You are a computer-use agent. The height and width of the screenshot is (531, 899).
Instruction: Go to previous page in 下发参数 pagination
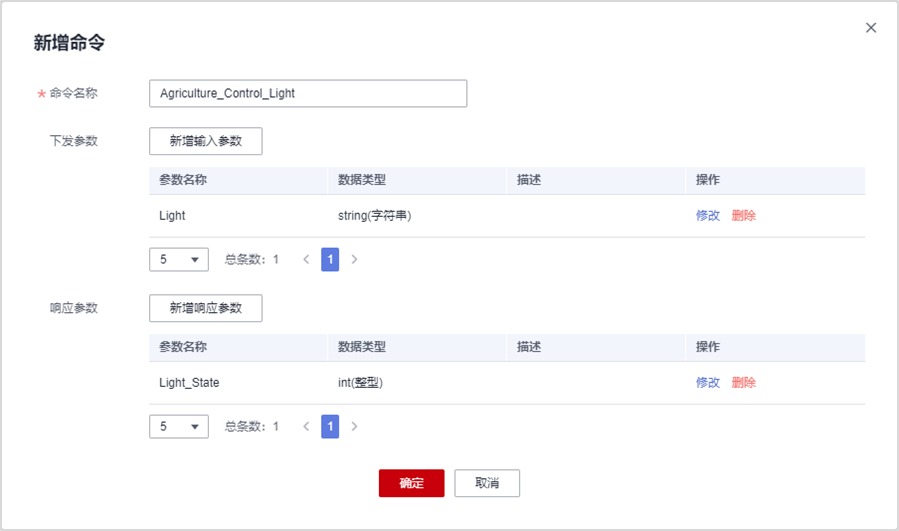point(306,260)
